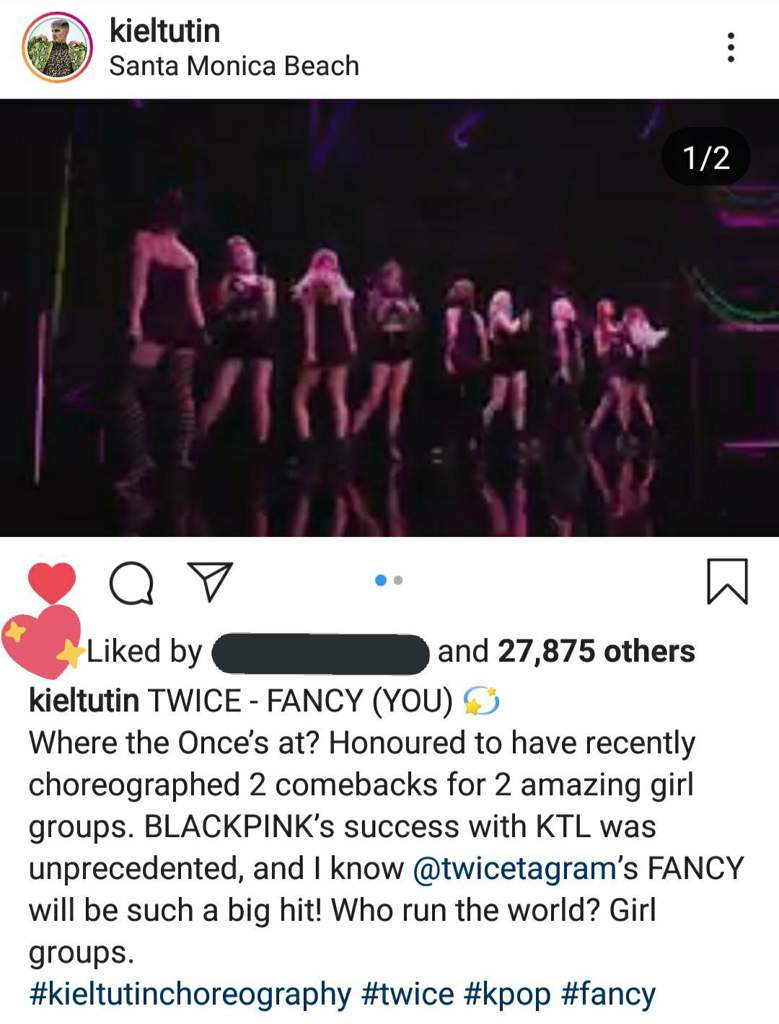Share post via paper plane icon
This screenshot has width=779, height=1024.
pos(210,581)
